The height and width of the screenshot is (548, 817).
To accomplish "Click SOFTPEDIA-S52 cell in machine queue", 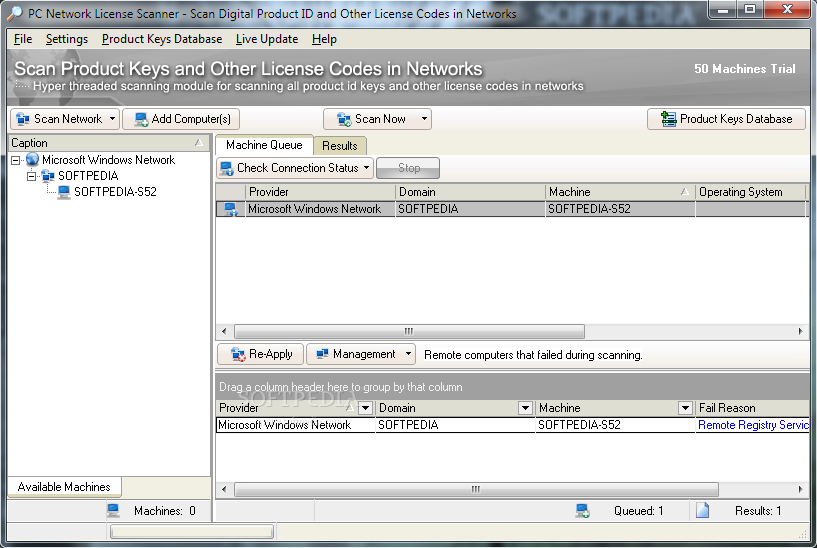I will [x=620, y=209].
